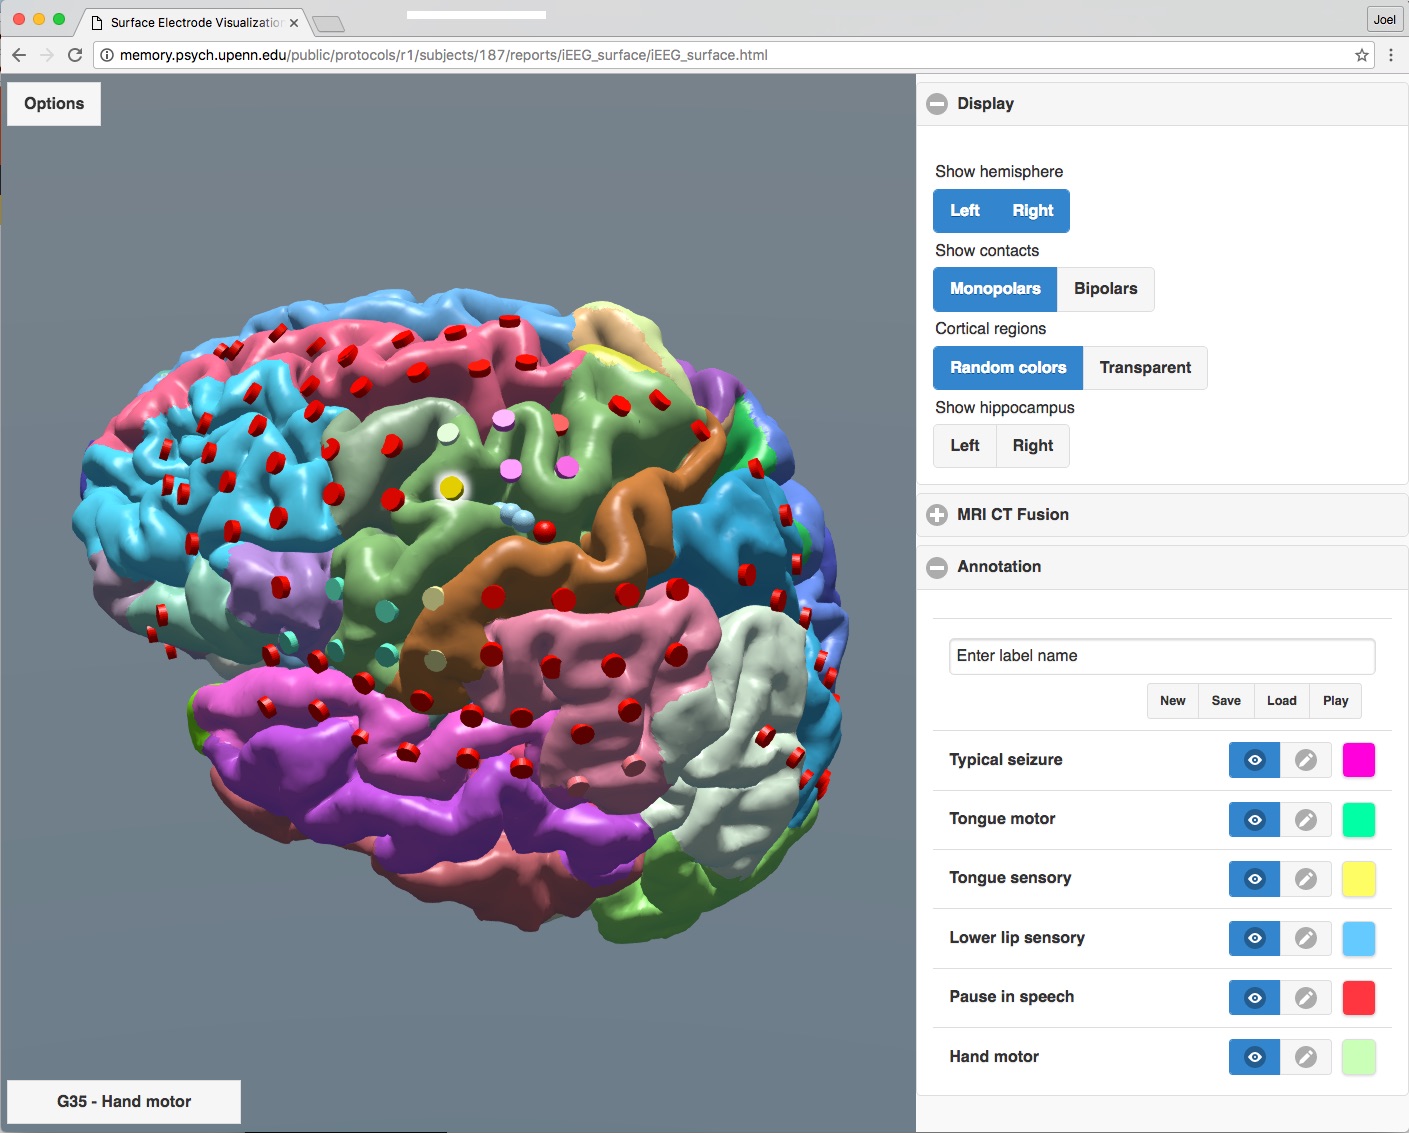Collapse the Display panel

(937, 104)
